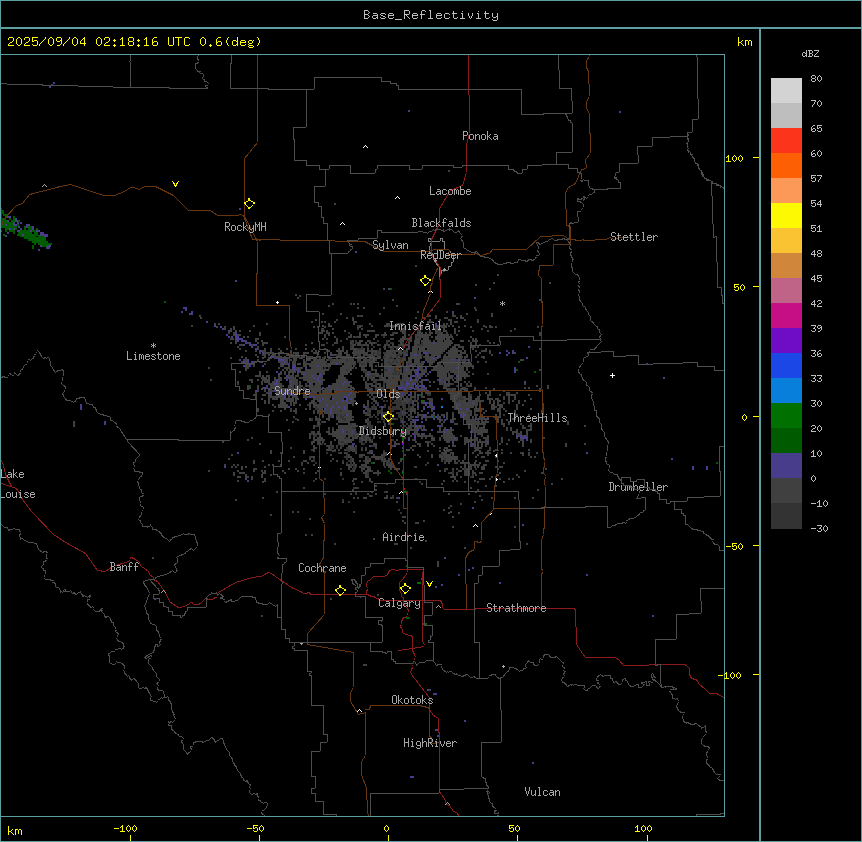This screenshot has width=862, height=842.
Task: Click the asterisk marker above Limestone
Action: (153, 346)
